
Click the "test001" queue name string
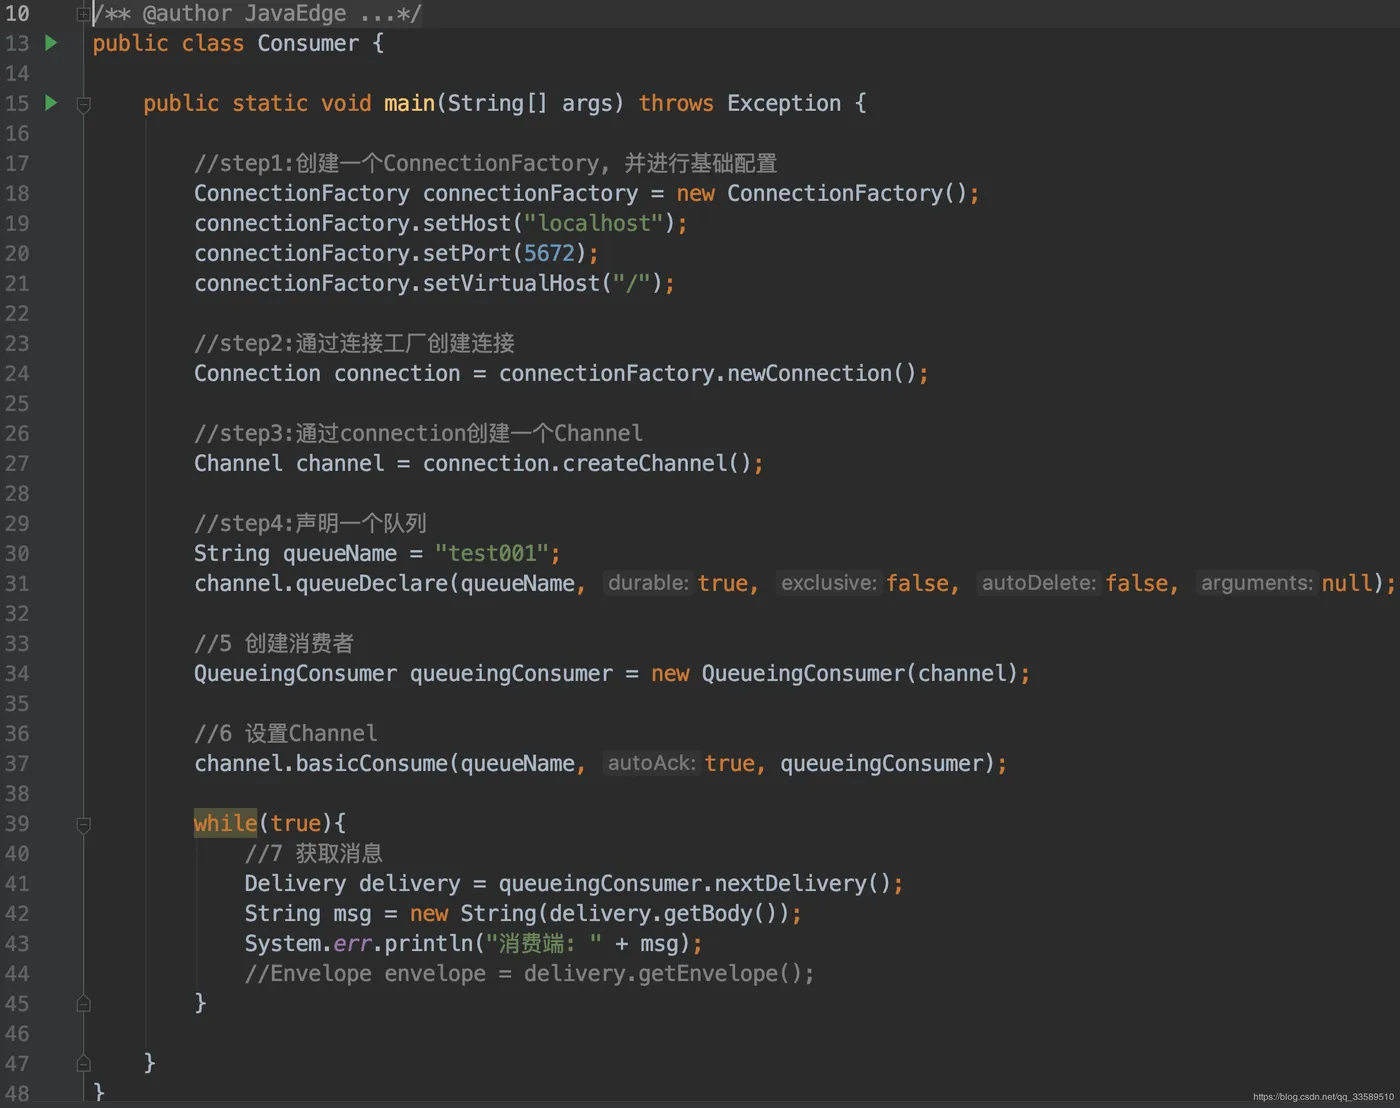(x=492, y=553)
